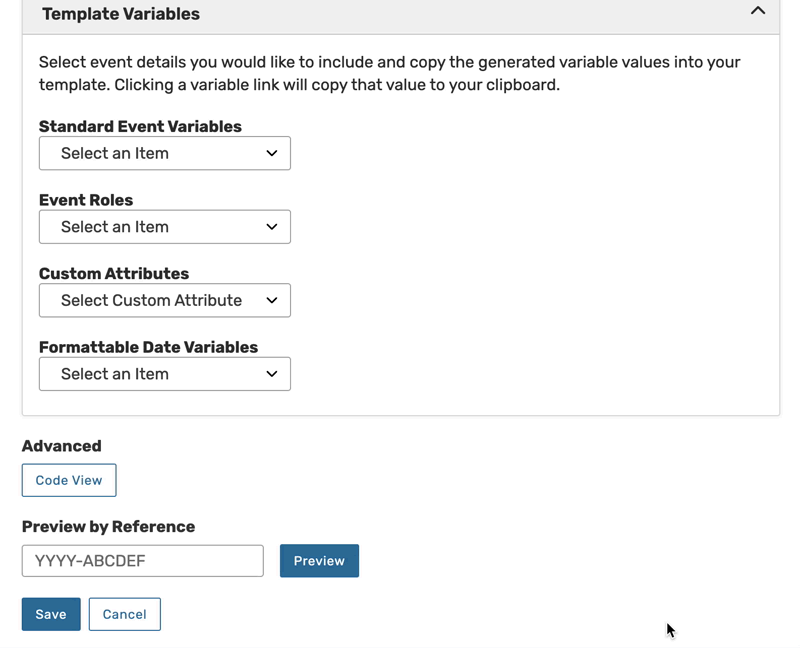
Task: Click the Custom Attributes label text
Action: [x=114, y=273]
